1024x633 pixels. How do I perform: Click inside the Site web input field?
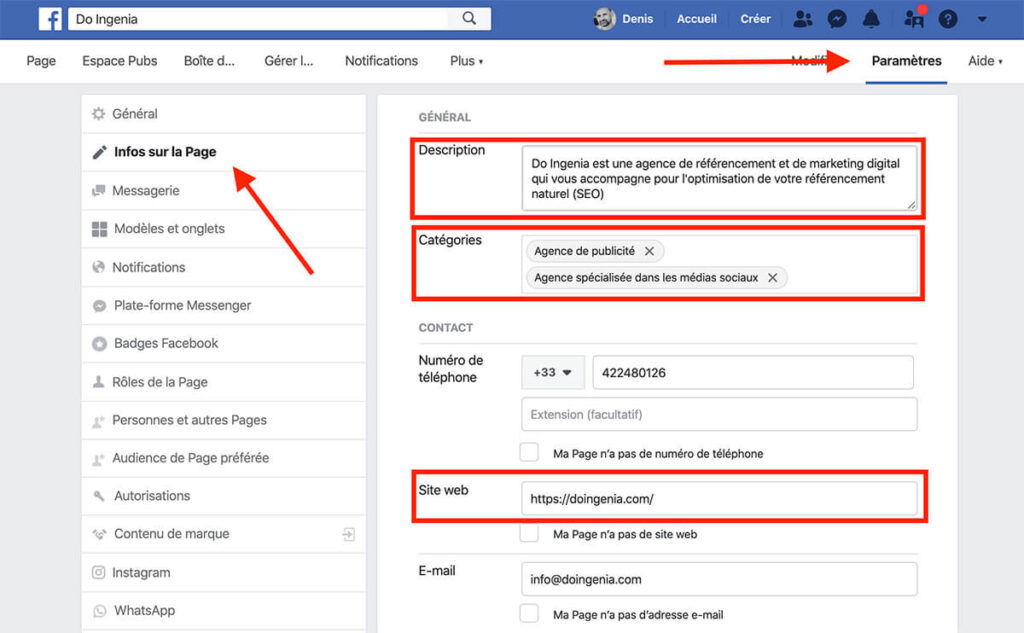coord(718,498)
